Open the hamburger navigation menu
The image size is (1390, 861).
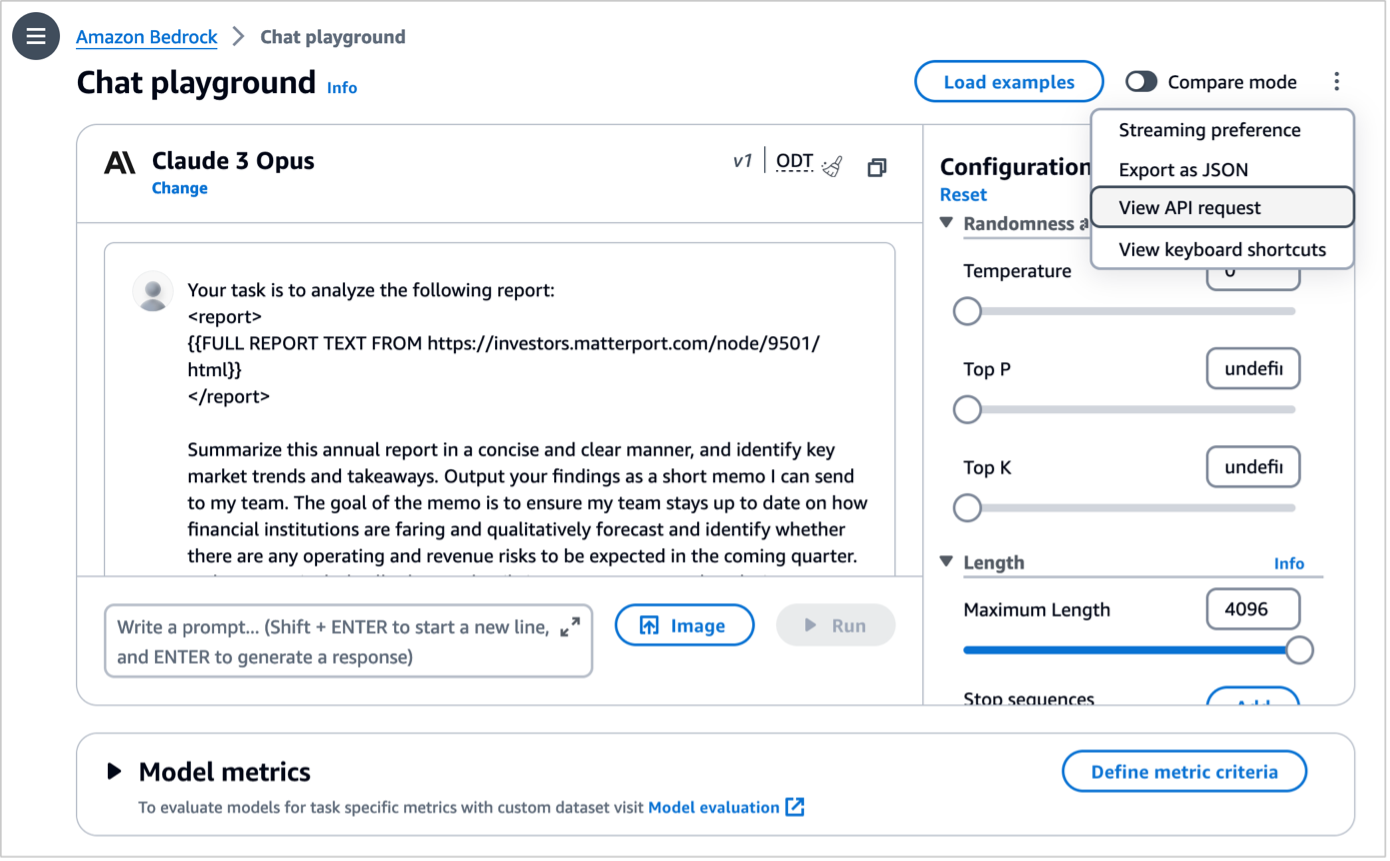click(36, 36)
